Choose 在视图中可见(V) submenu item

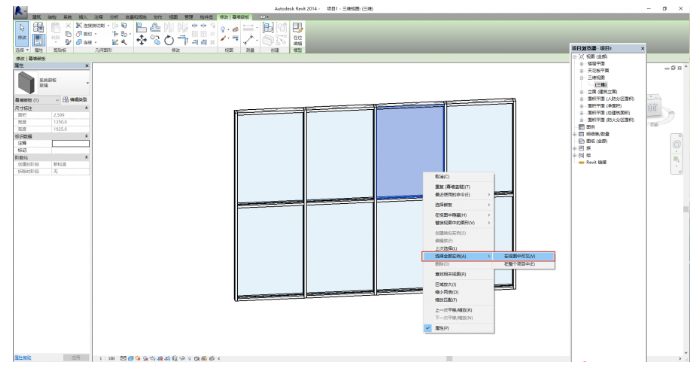(524, 256)
